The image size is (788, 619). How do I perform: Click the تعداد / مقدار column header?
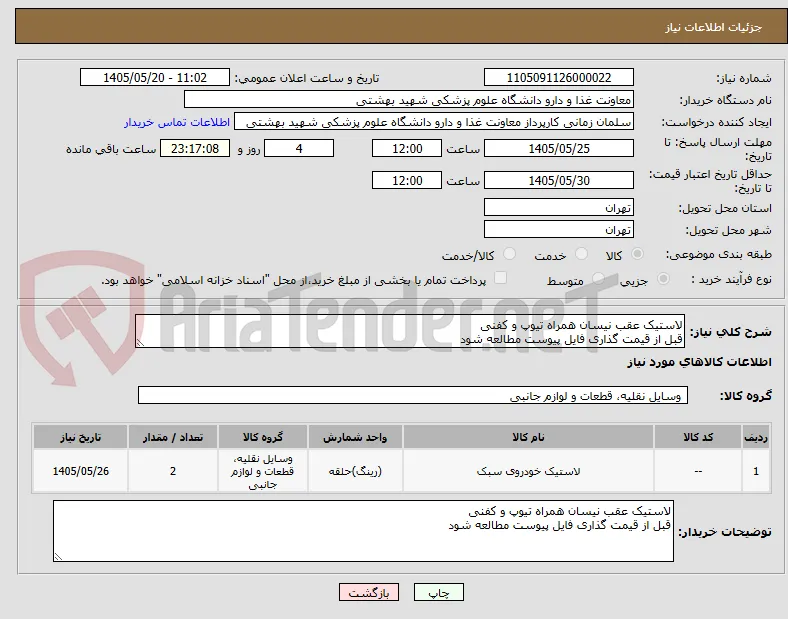pyautogui.click(x=173, y=437)
